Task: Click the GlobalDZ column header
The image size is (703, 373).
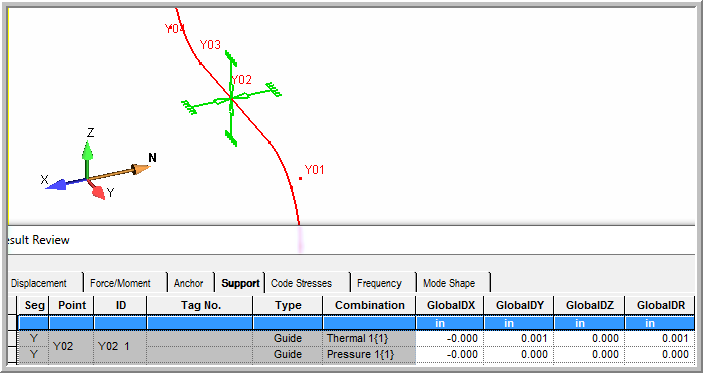Action: tap(590, 305)
